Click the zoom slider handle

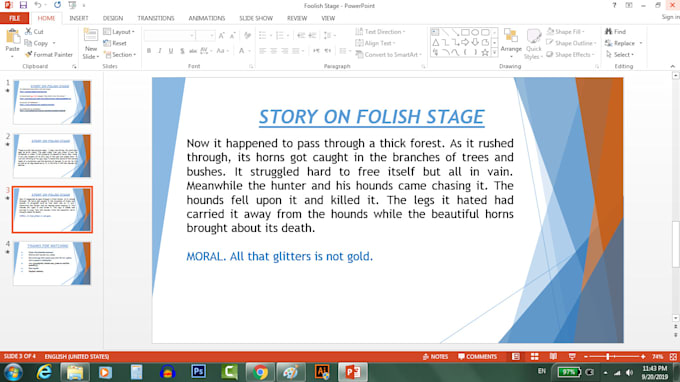(x=608, y=356)
